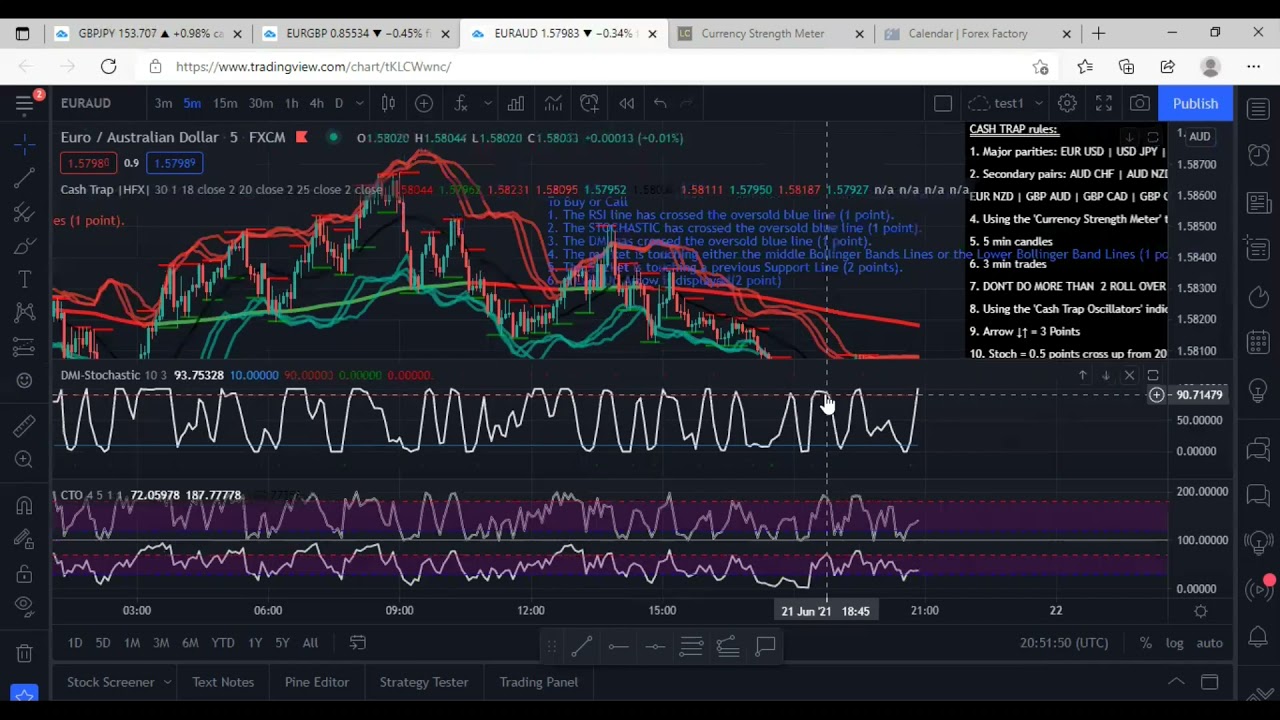Add a symbol to compare with plus icon
This screenshot has height=720, width=1280.
(x=424, y=103)
